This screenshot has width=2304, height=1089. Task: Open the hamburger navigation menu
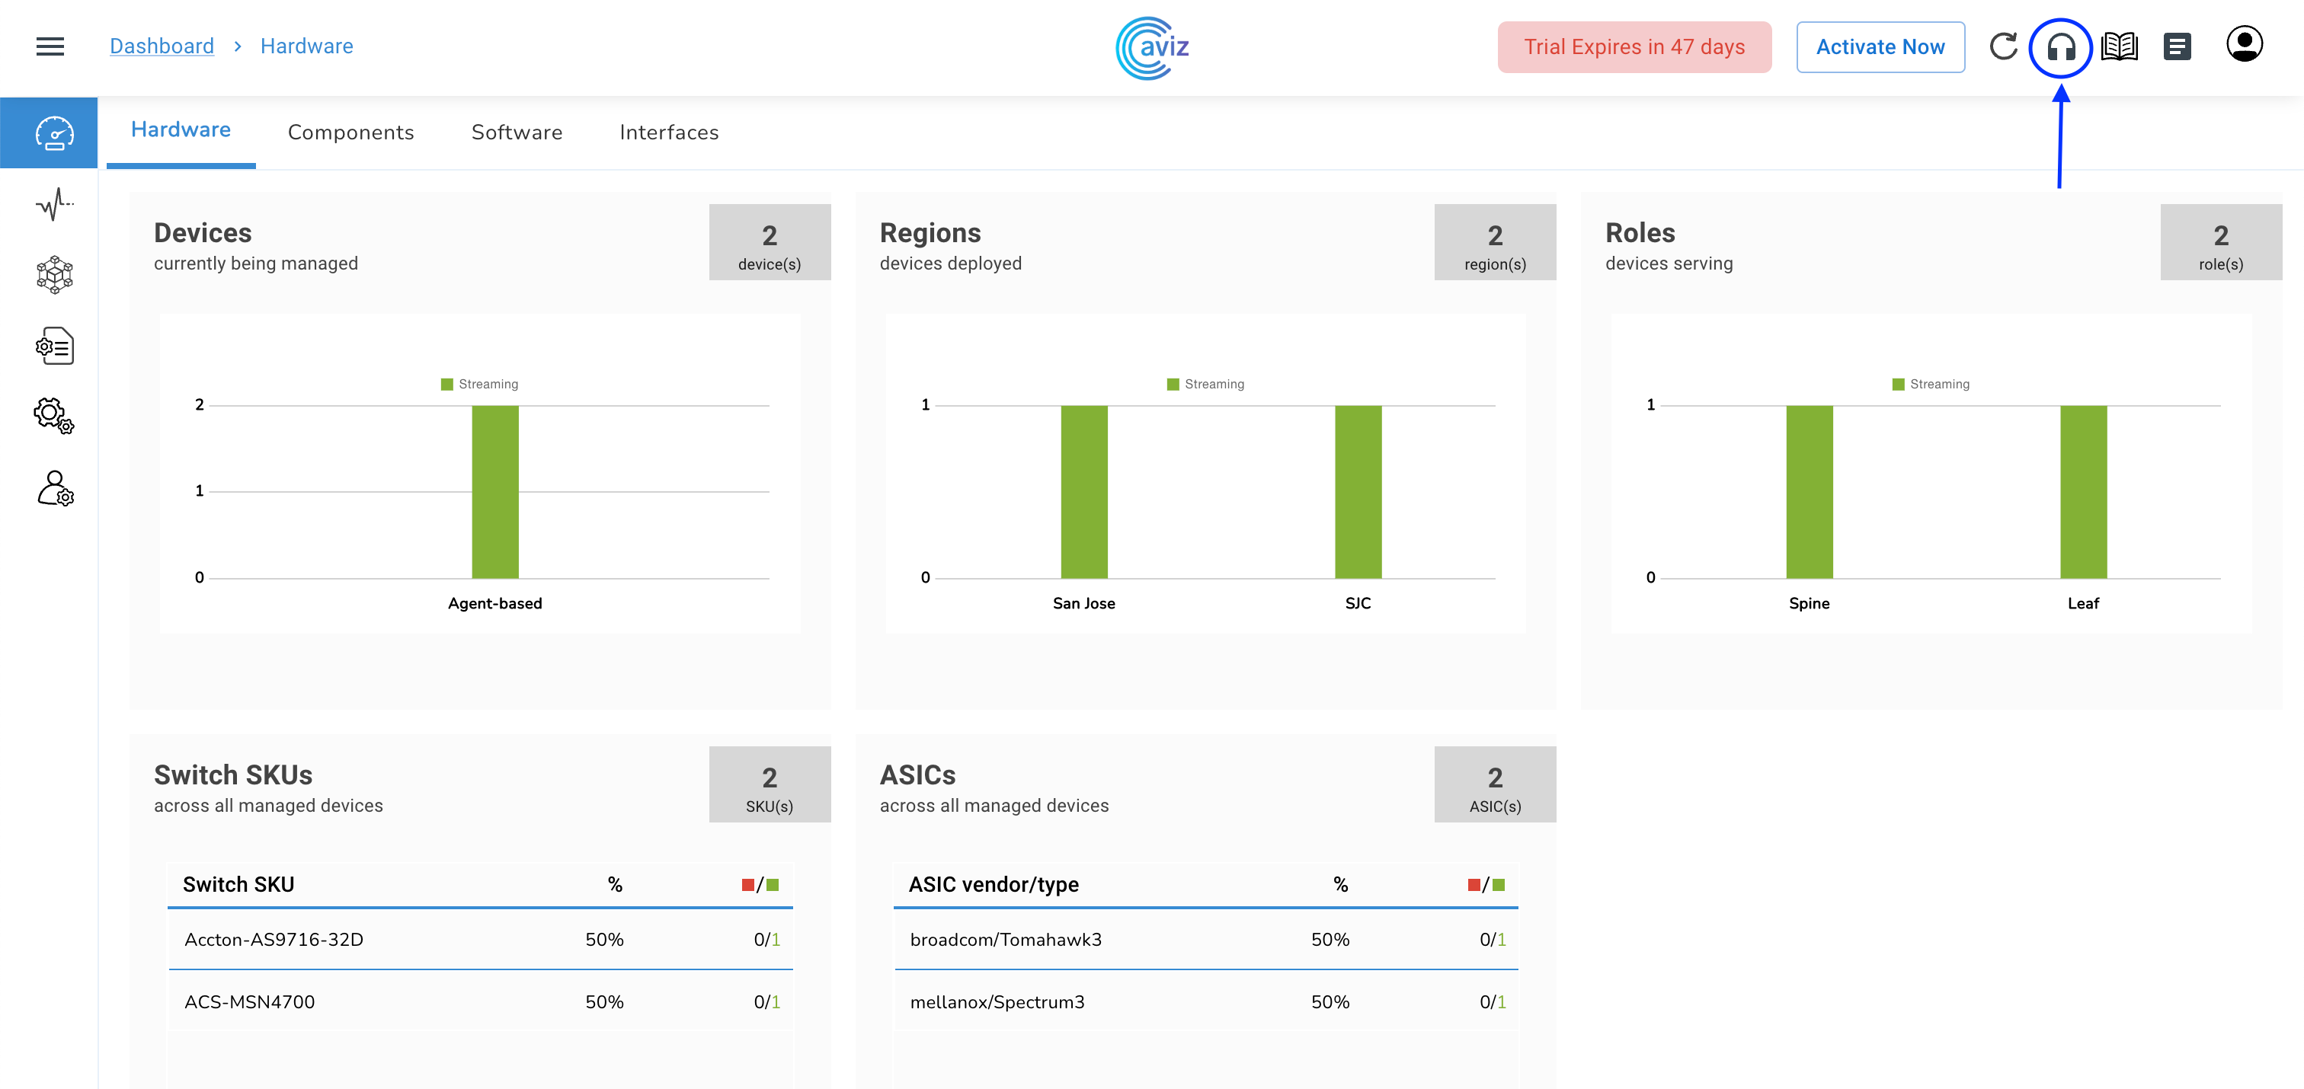50,46
